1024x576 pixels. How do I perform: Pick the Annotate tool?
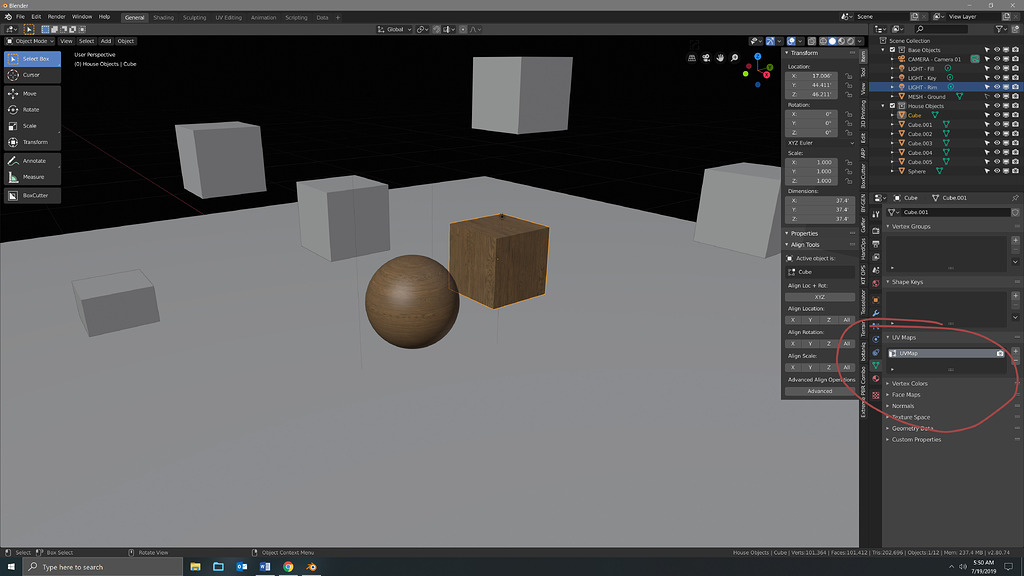click(x=32, y=161)
